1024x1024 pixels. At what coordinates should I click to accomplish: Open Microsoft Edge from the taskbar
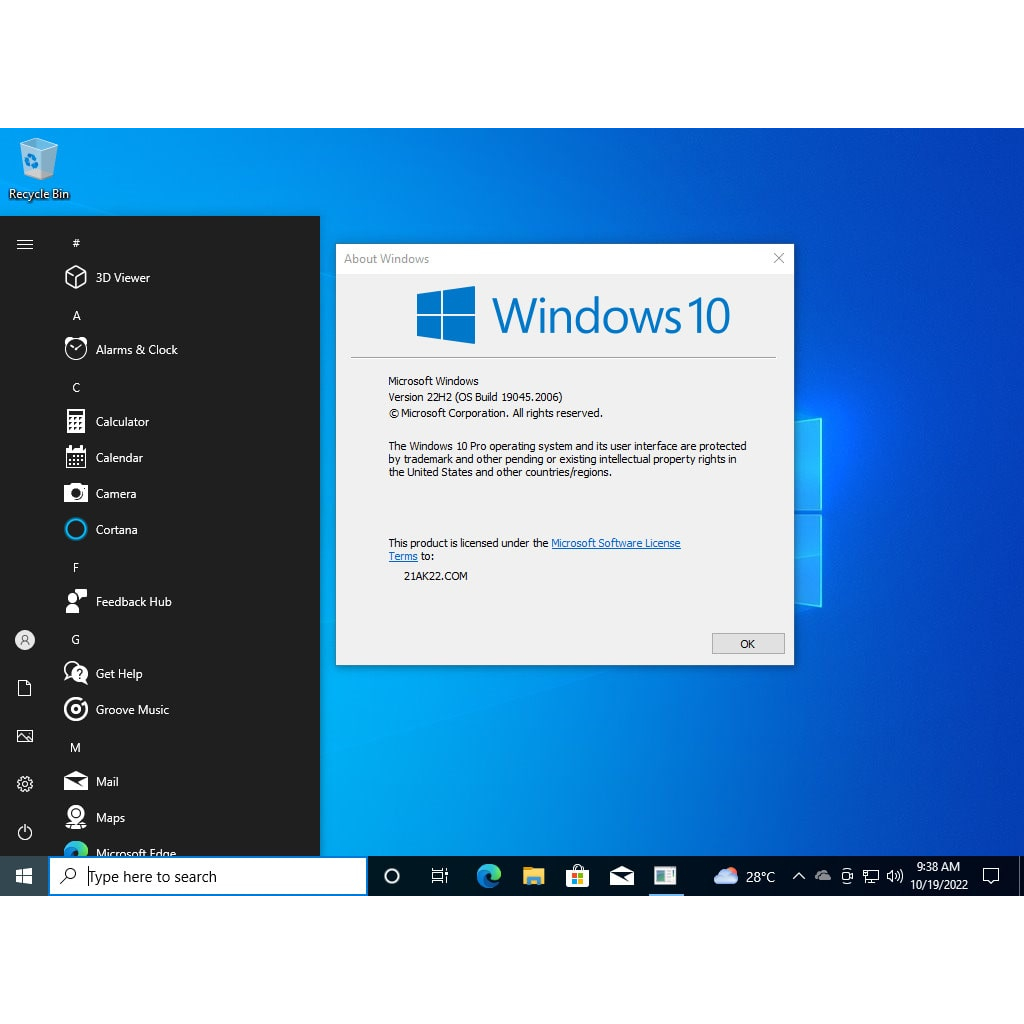(x=488, y=876)
